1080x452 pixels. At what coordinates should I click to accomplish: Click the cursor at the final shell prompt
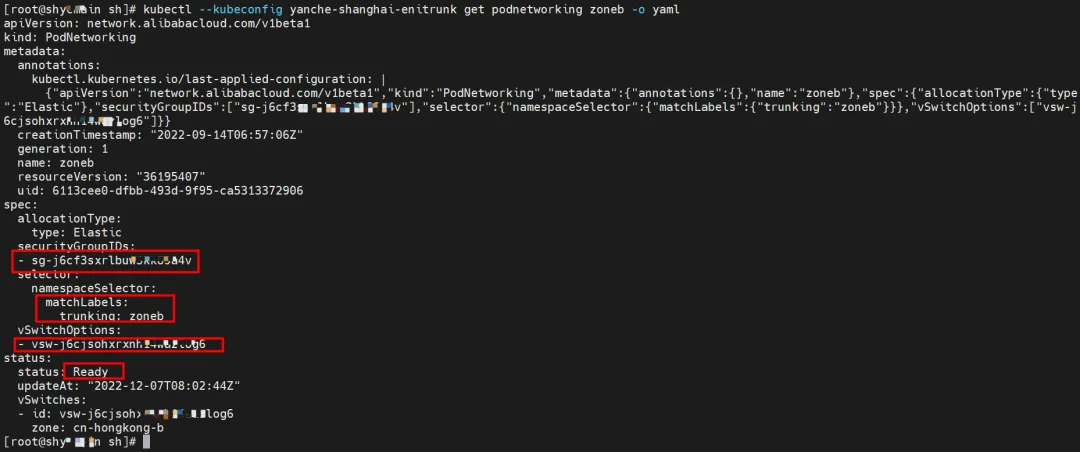tap(146, 441)
